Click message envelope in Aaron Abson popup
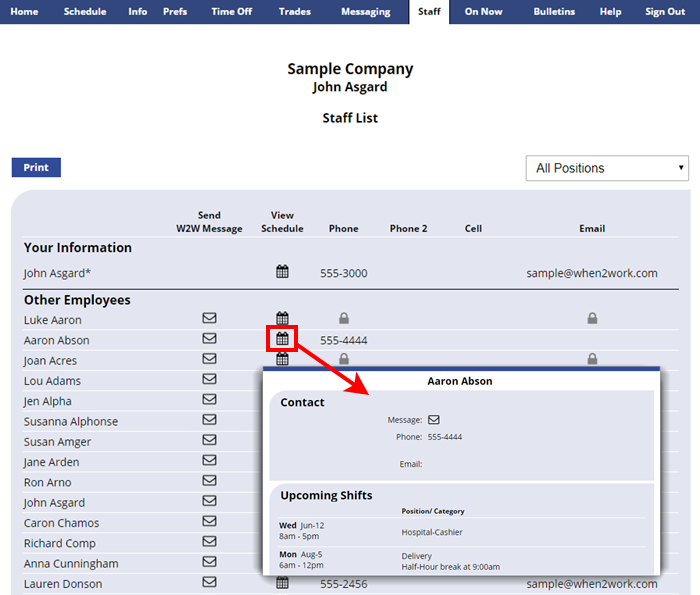The image size is (700, 595). pos(433,420)
